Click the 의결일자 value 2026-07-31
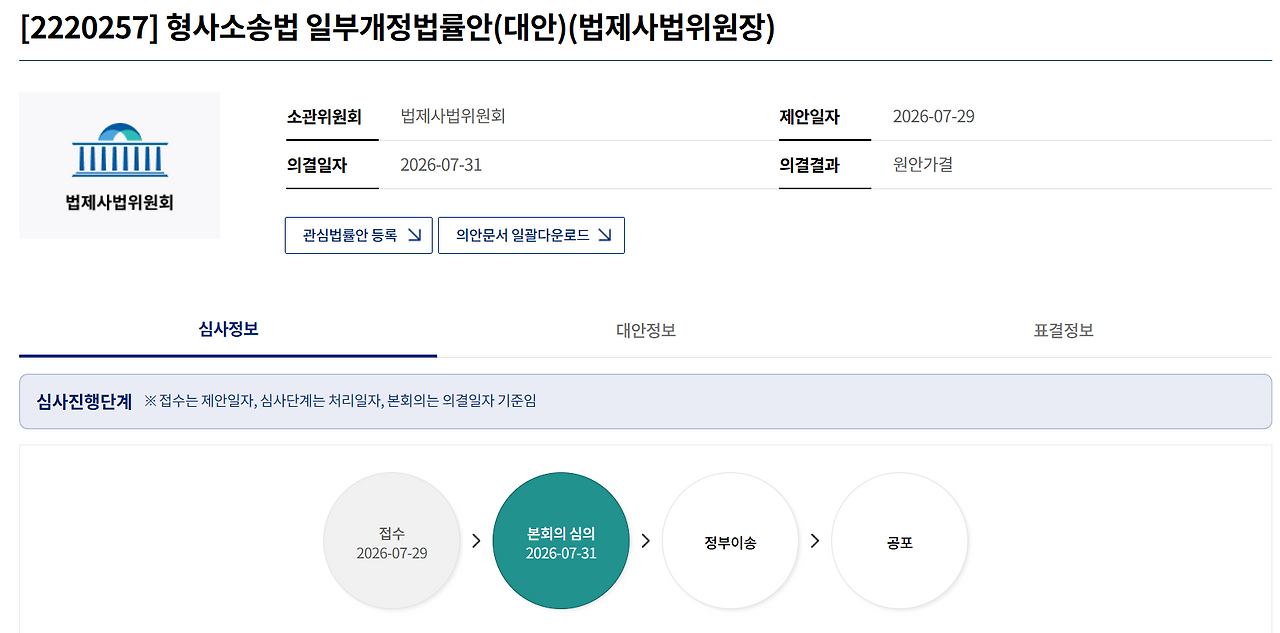The width and height of the screenshot is (1280, 633). 441,165
